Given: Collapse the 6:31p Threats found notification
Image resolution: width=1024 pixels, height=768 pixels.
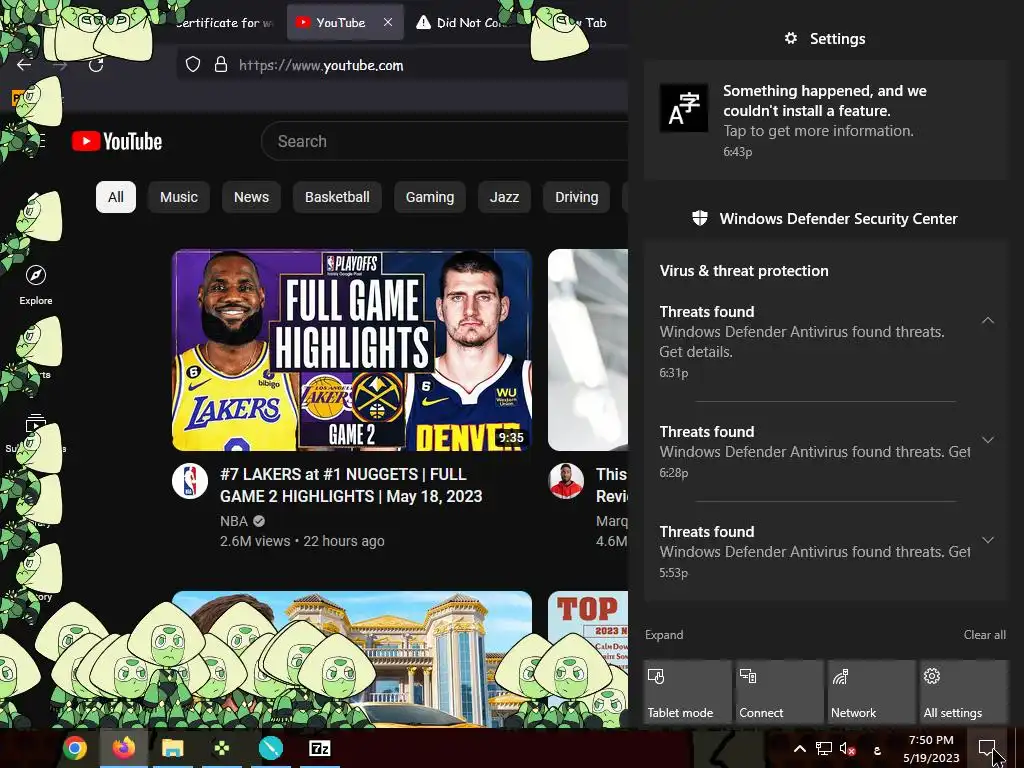Looking at the screenshot, I should pyautogui.click(x=988, y=320).
